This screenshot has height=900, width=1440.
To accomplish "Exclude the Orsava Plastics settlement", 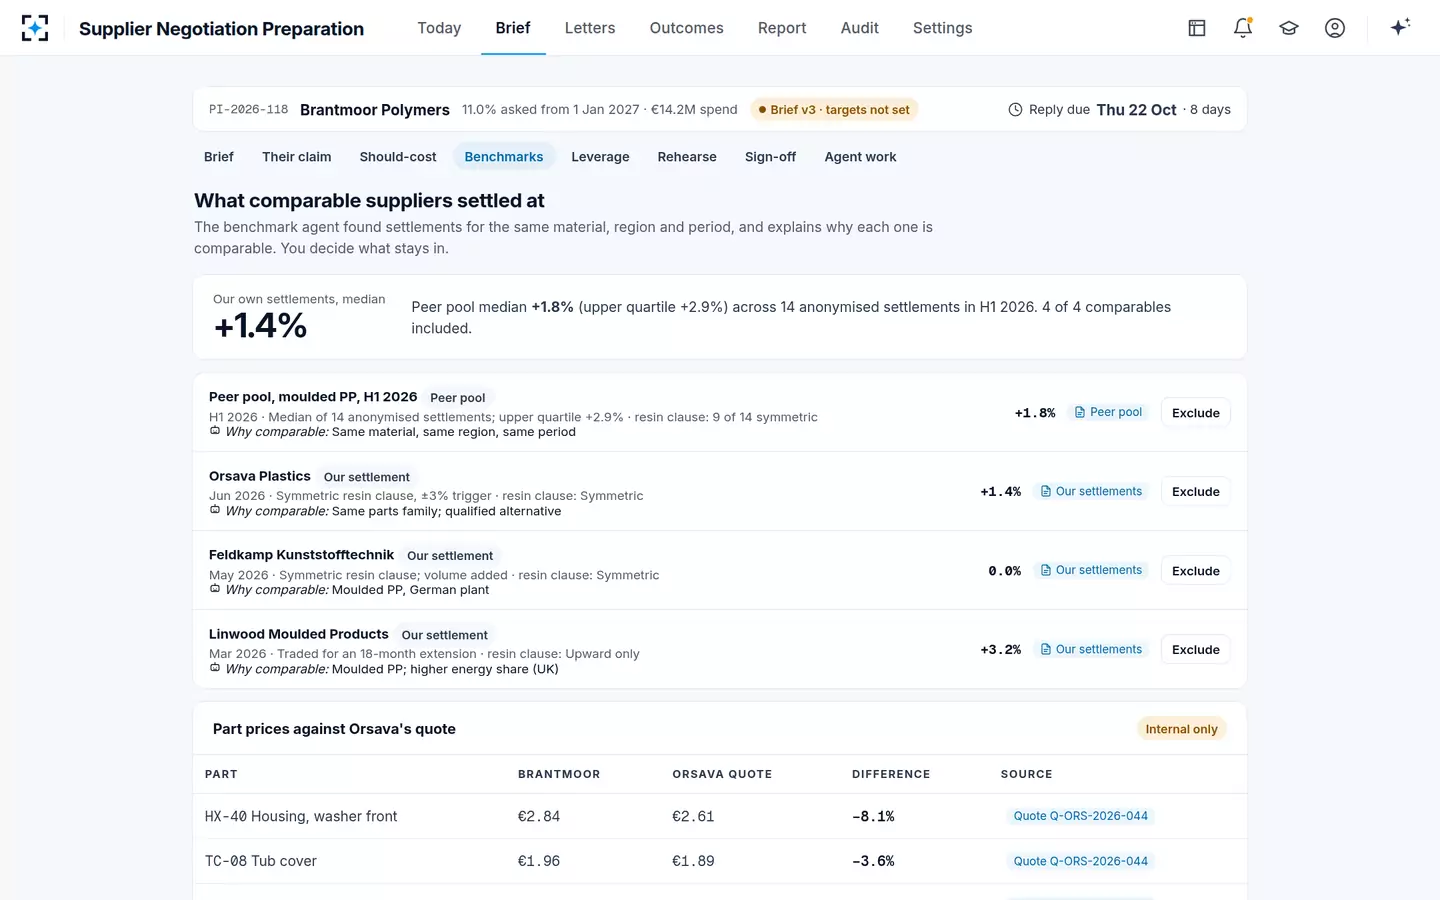I will click(1196, 492).
